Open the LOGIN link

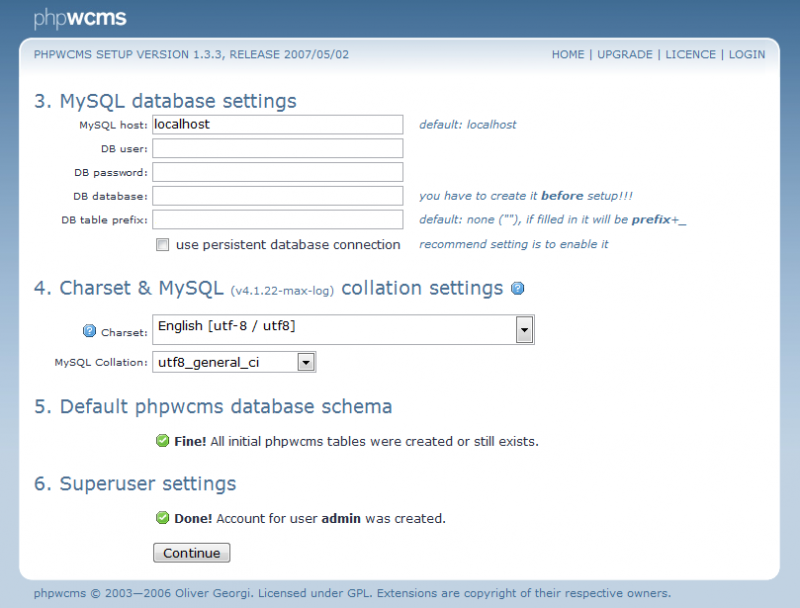[x=747, y=55]
